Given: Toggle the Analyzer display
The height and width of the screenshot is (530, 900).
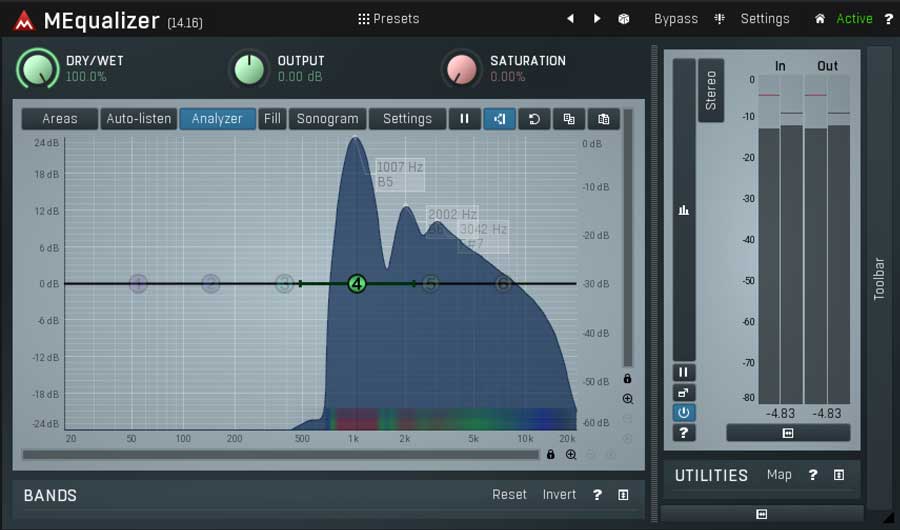Looking at the screenshot, I should point(217,119).
